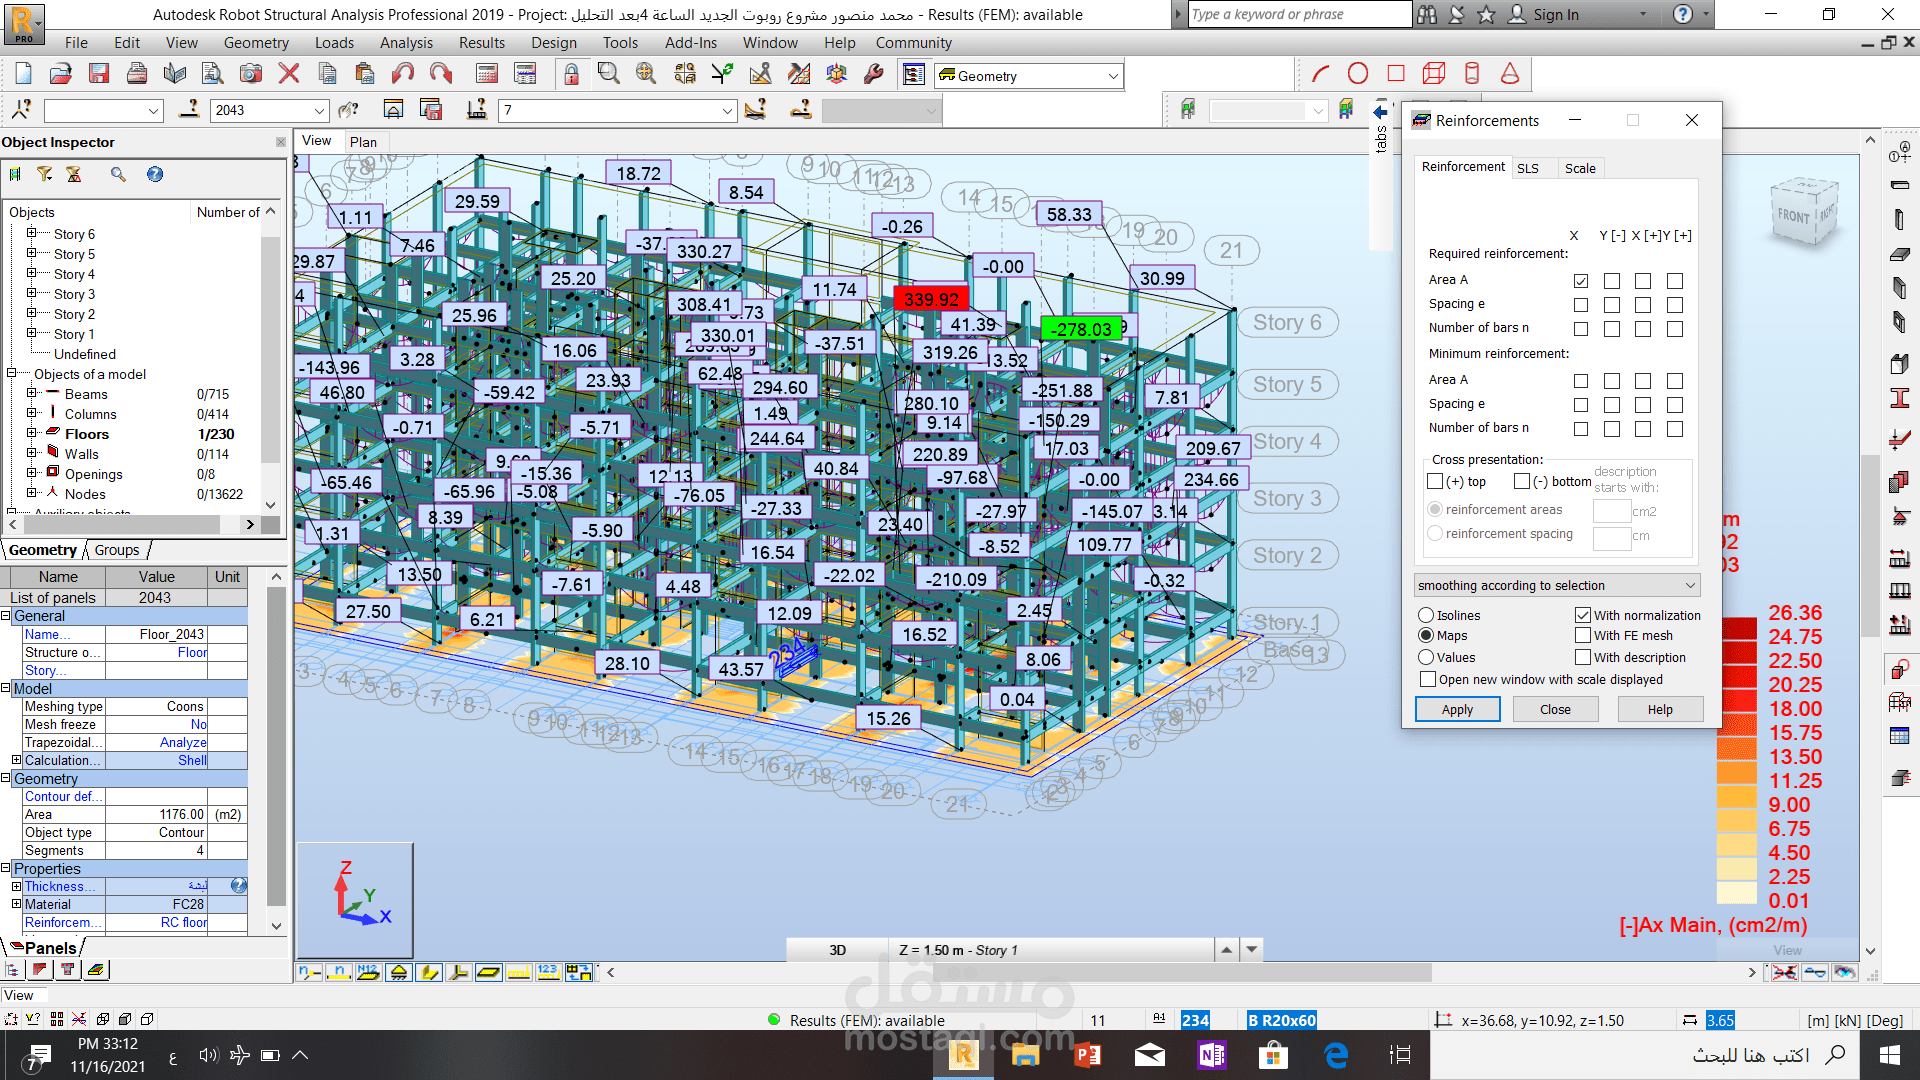Select the Circle drawing tool
This screenshot has width=1920, height=1080.
tap(1357, 74)
